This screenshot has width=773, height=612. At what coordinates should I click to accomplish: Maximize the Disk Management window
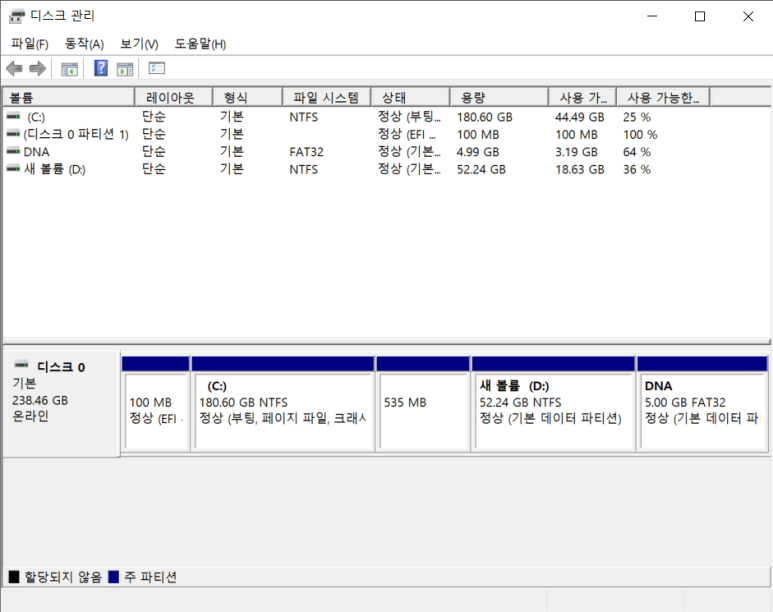coord(700,16)
